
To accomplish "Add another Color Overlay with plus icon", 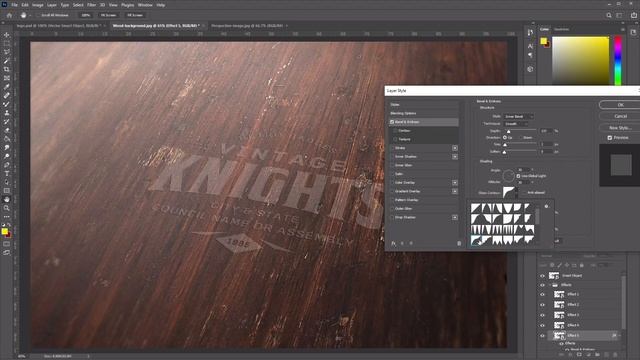I will coord(455,182).
